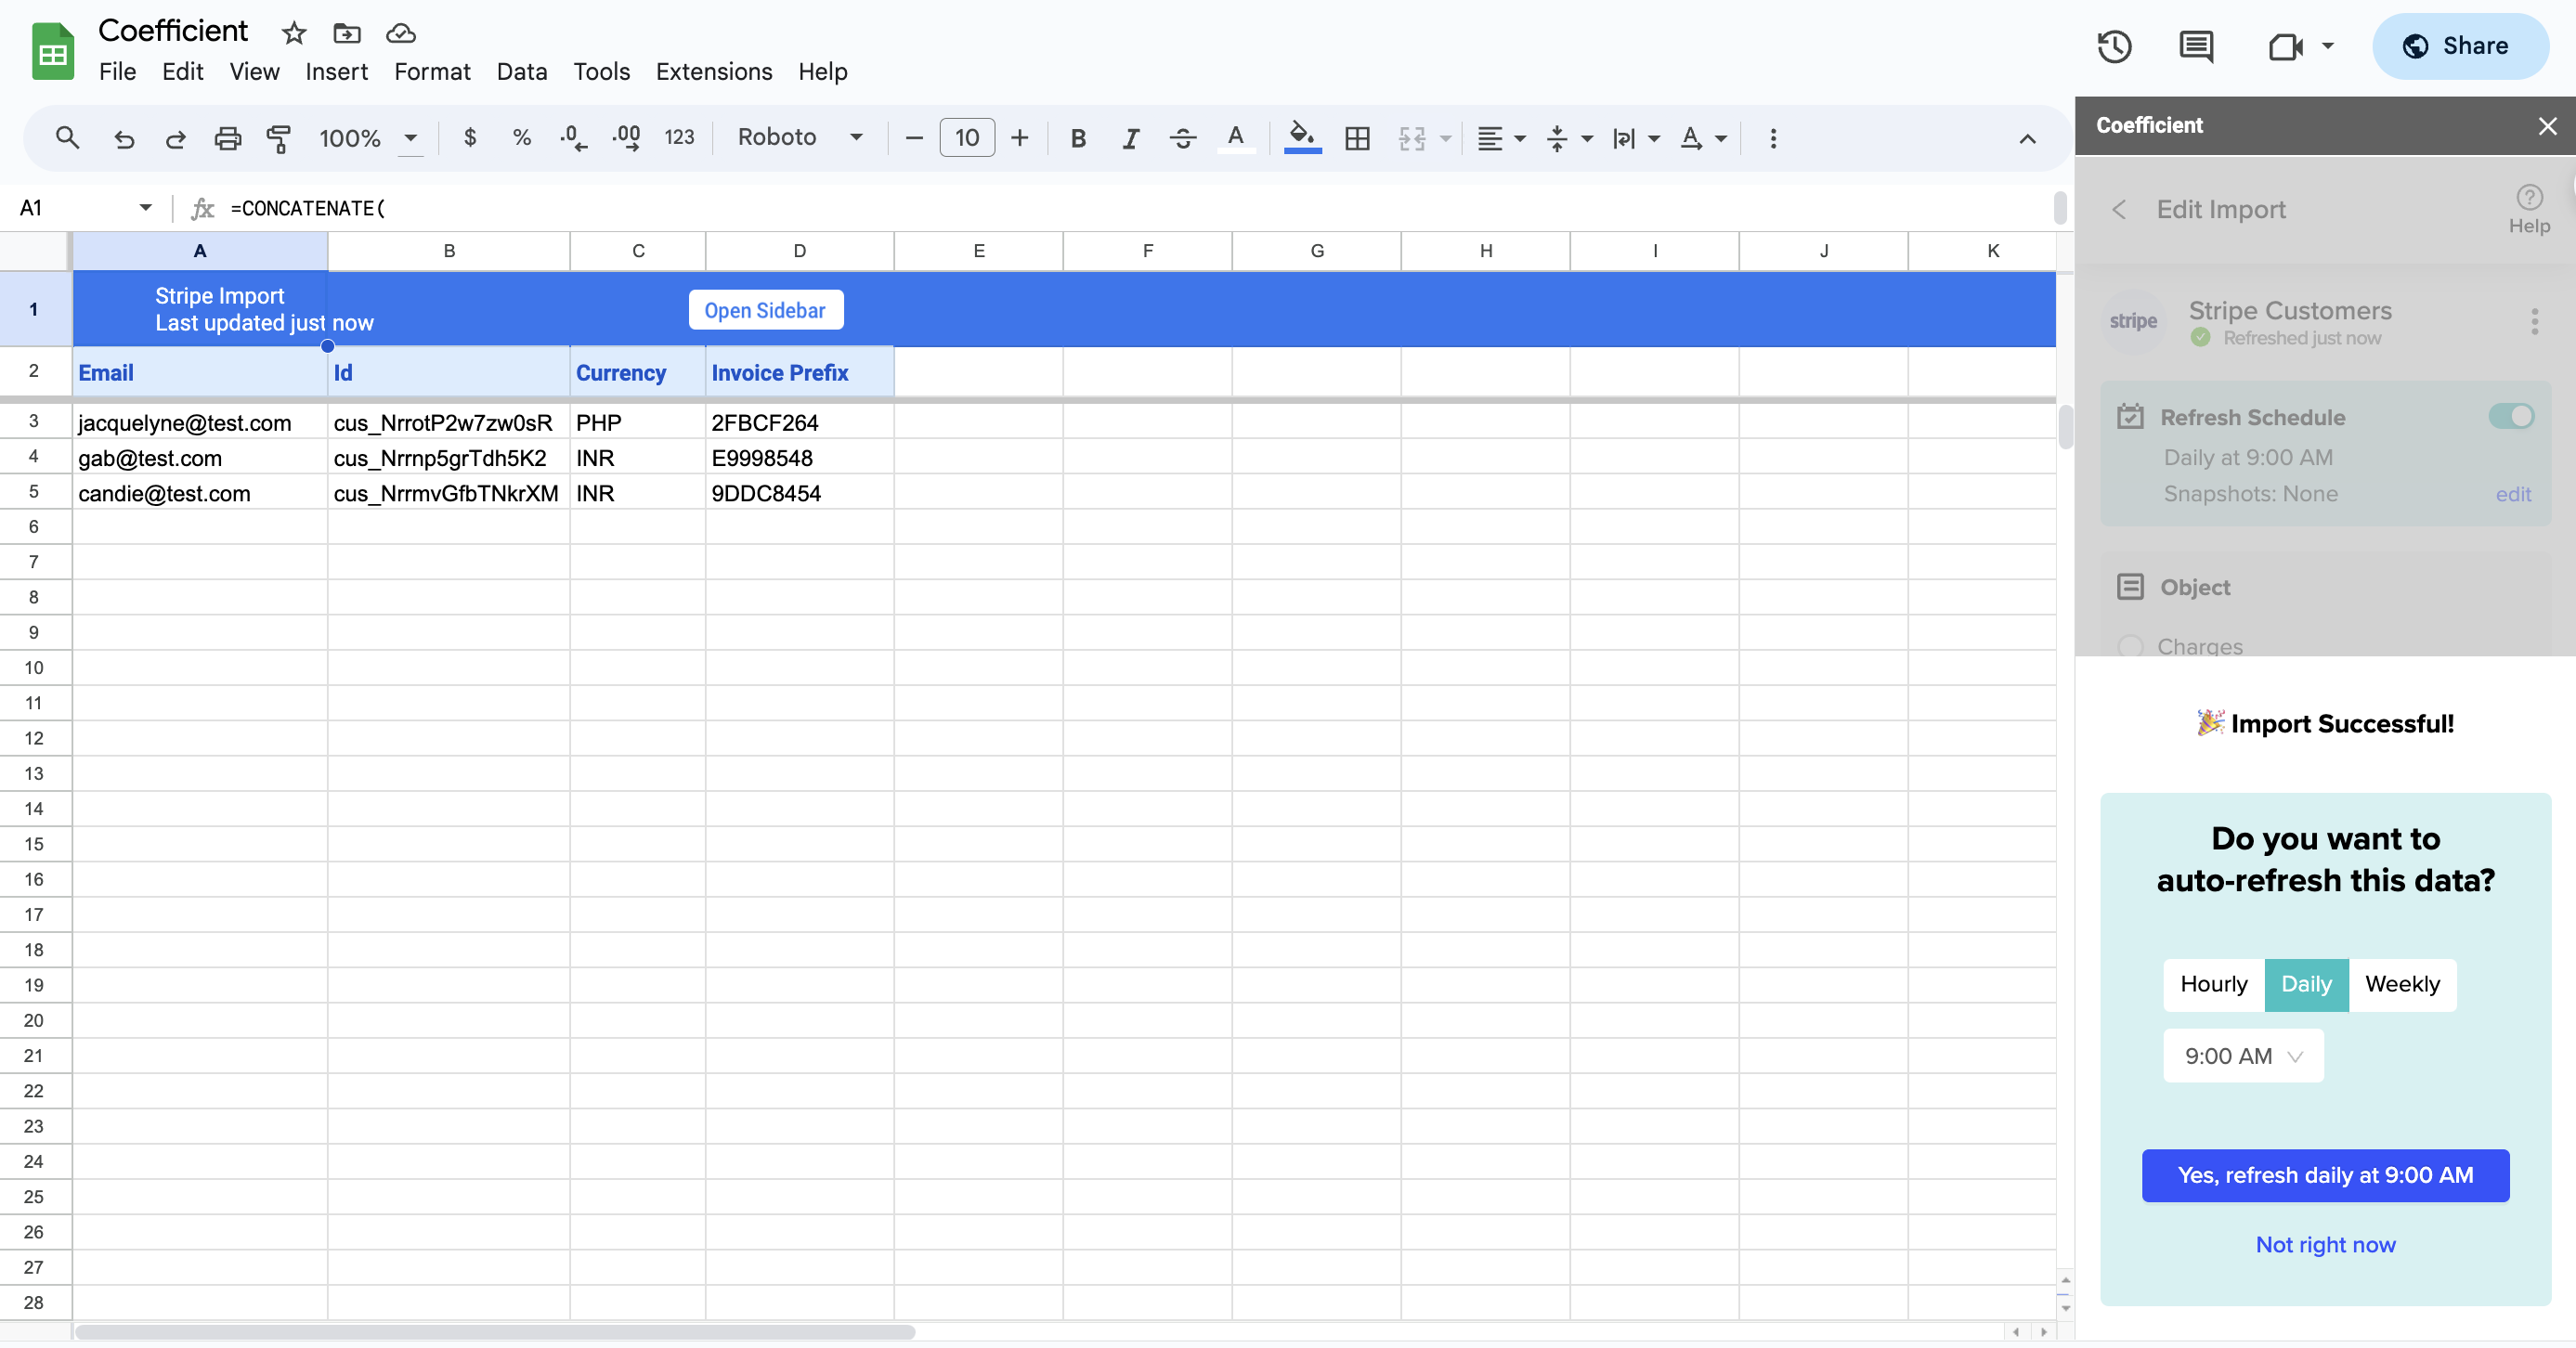Open the File menu
2576x1348 pixels.
click(x=117, y=72)
